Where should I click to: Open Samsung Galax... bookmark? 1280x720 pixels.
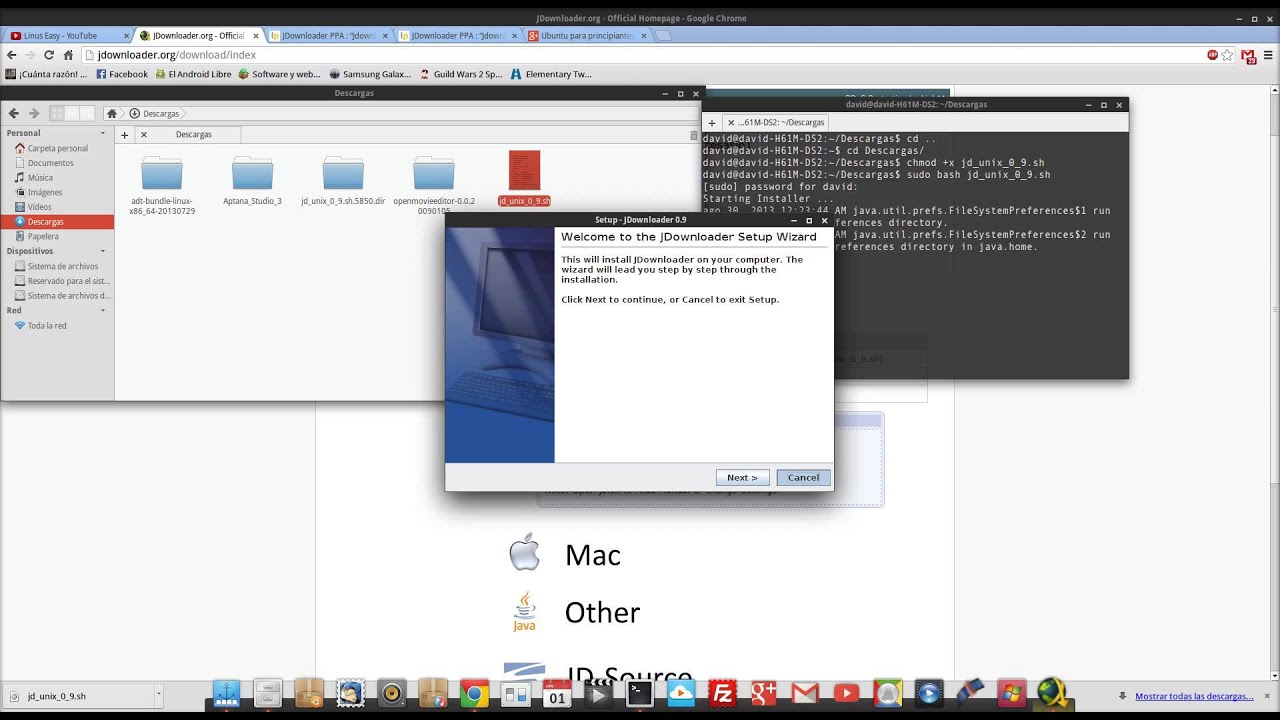(x=370, y=74)
